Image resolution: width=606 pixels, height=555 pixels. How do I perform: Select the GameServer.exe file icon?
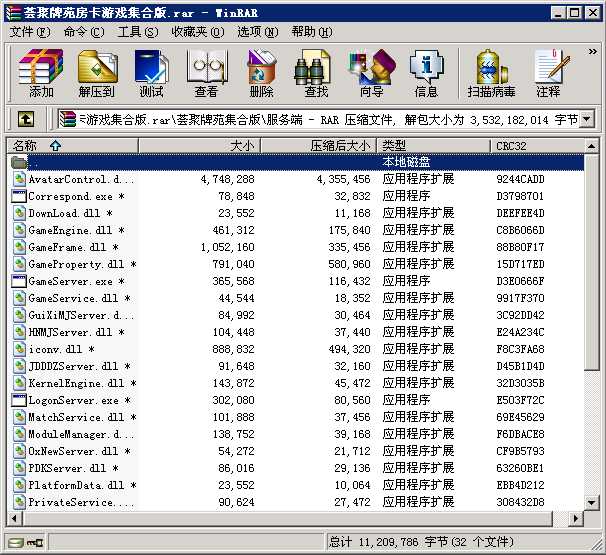(19, 281)
